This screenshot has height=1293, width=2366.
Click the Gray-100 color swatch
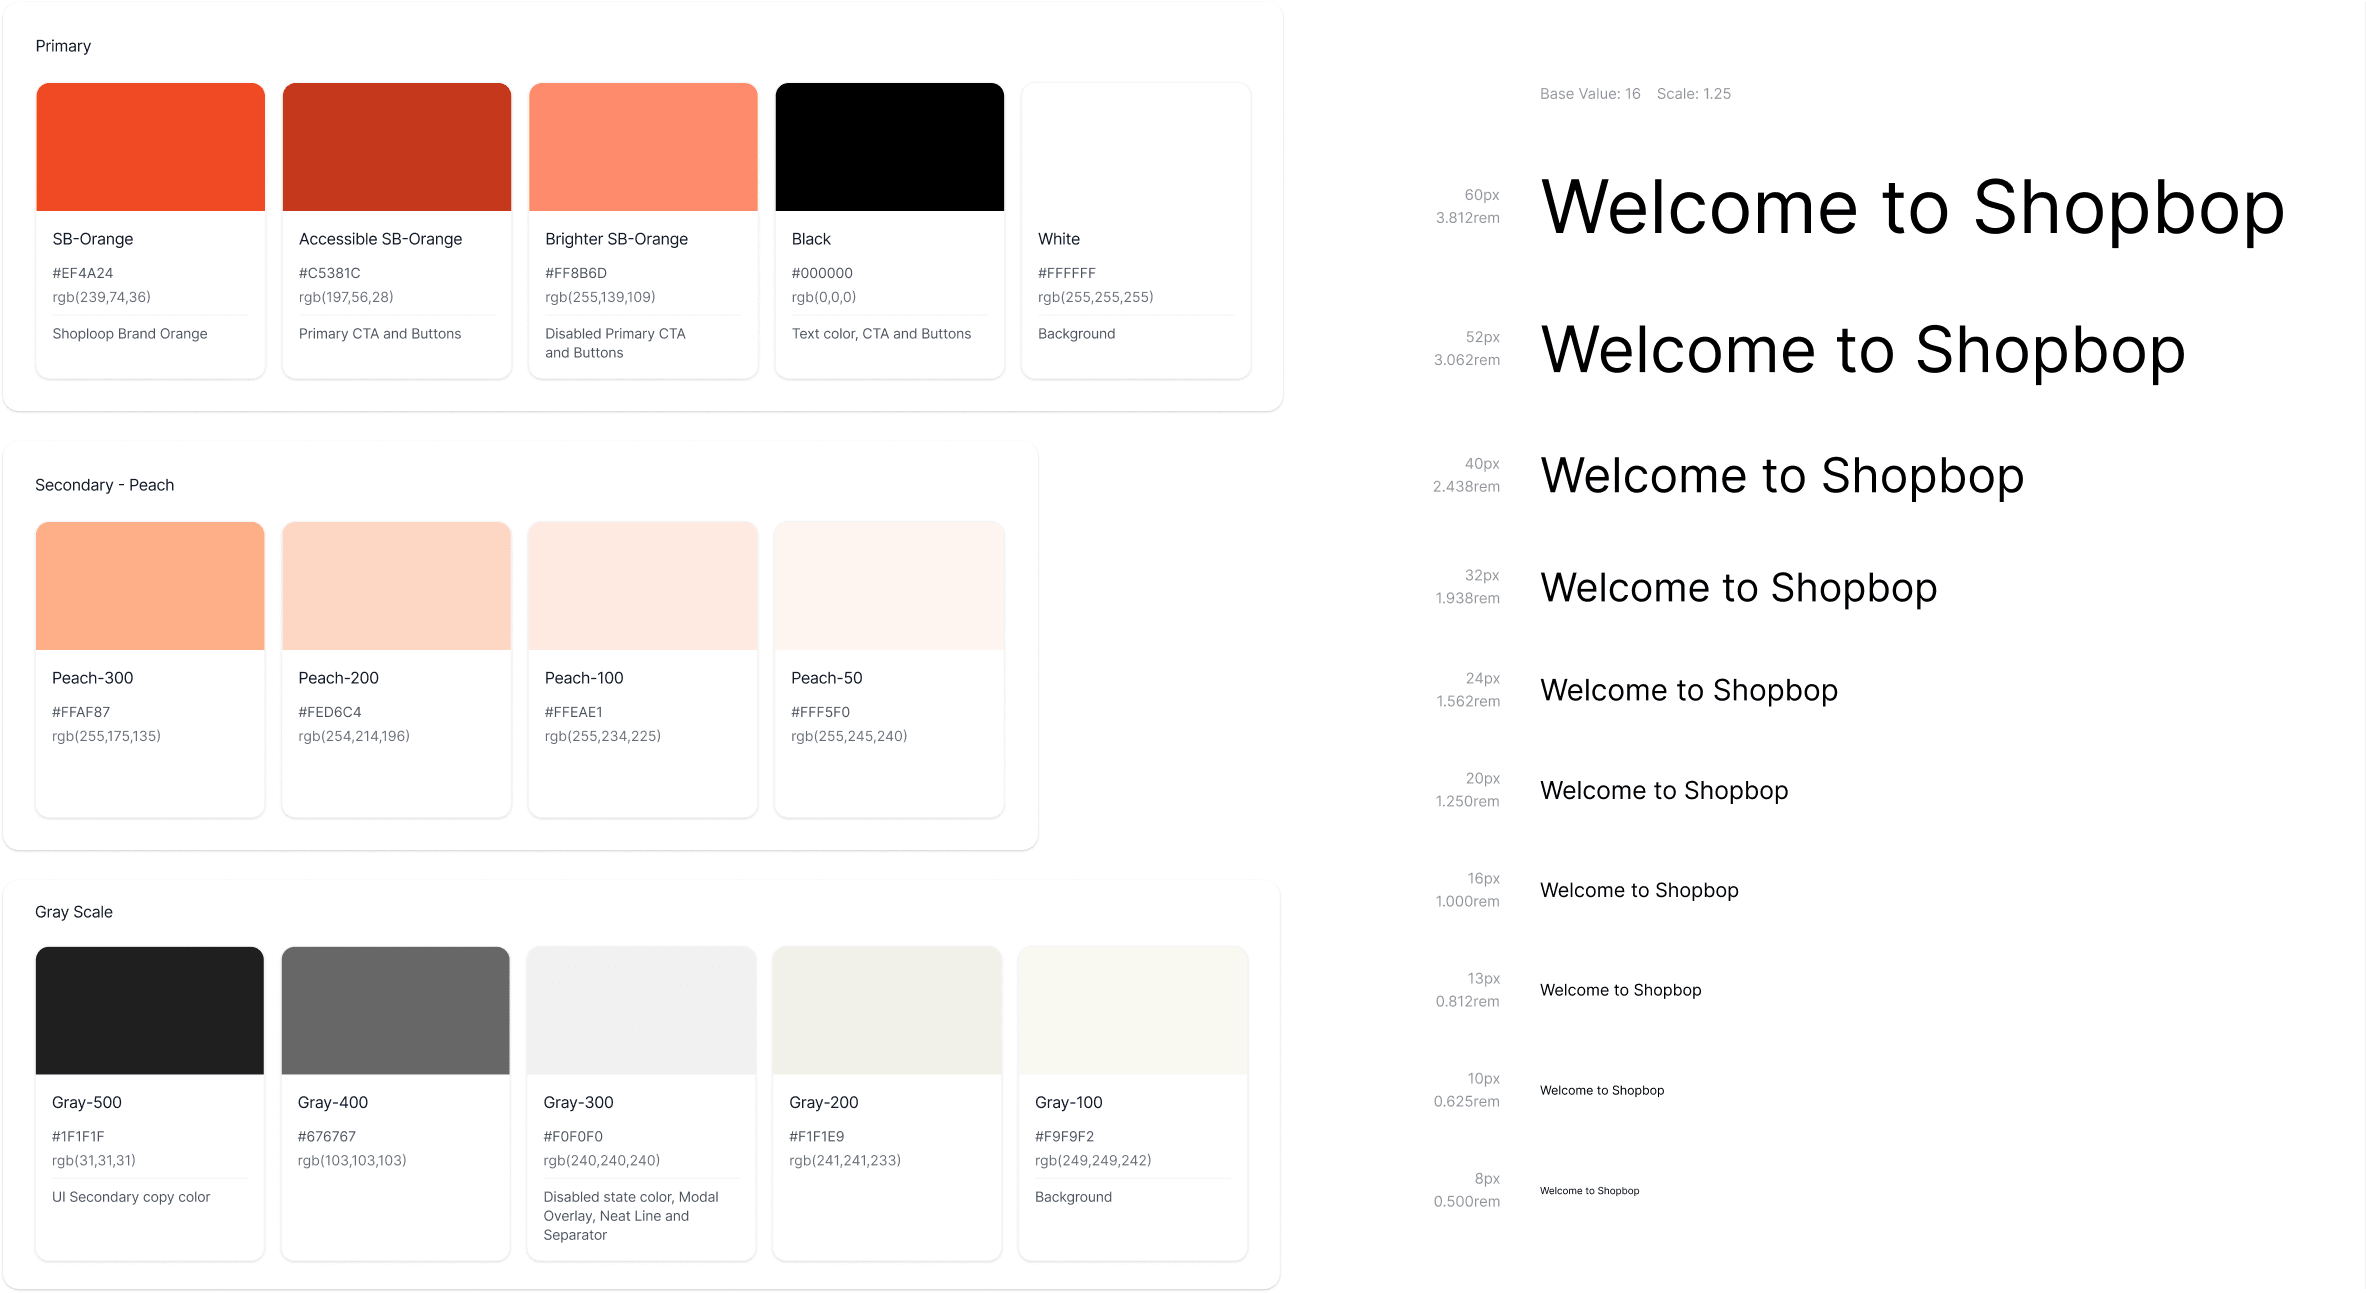1133,1011
